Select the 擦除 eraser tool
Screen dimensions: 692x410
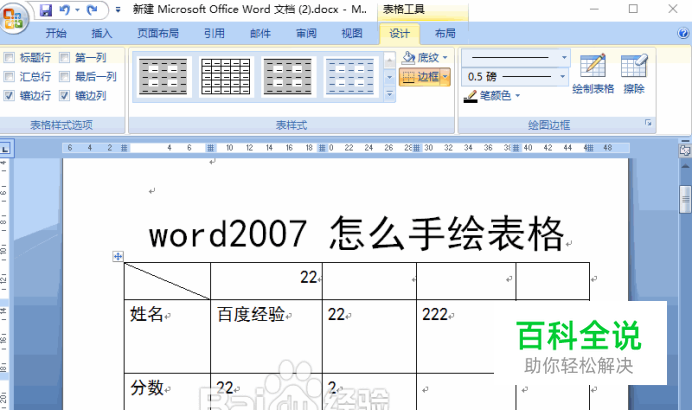[634, 74]
